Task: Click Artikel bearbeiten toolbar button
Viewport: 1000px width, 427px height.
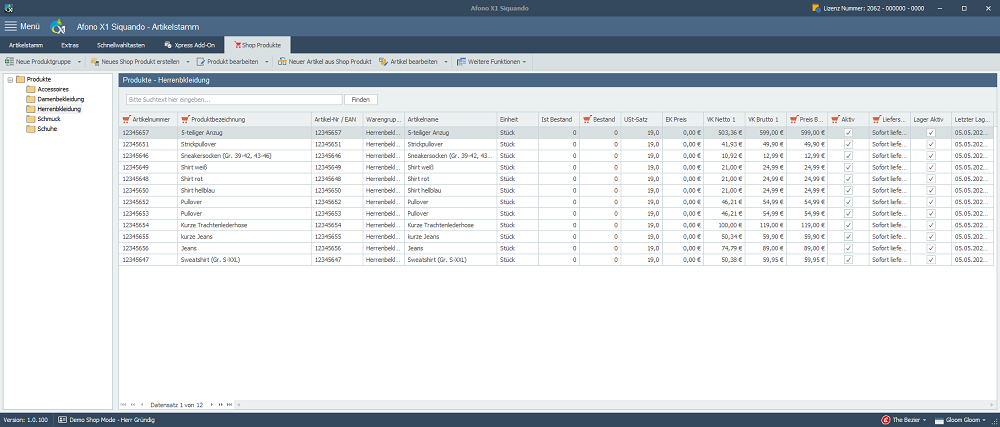Action: pyautogui.click(x=408, y=62)
